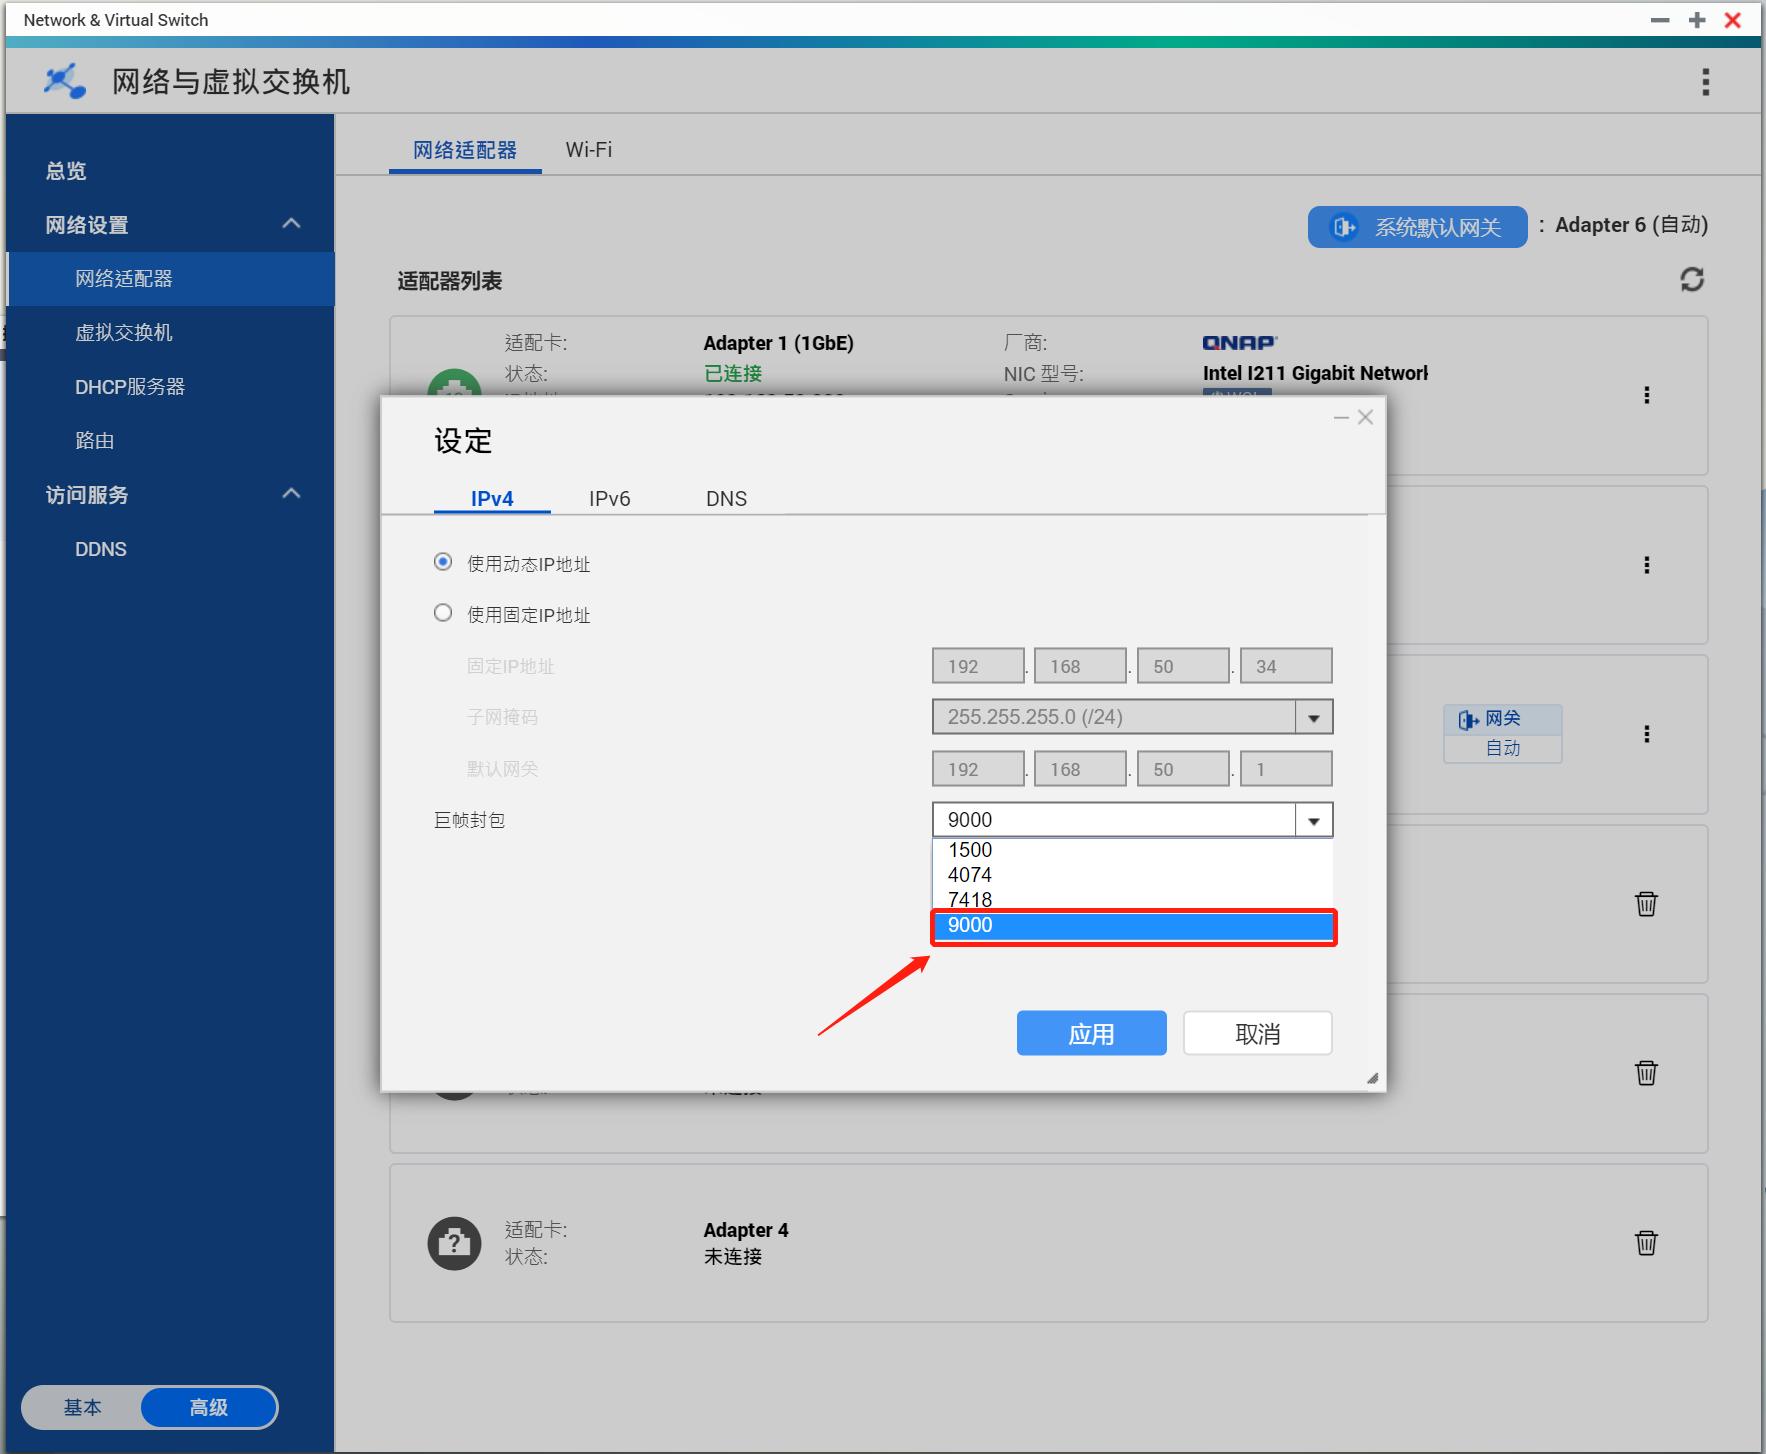The image size is (1766, 1454).
Task: Delete Adapter 4 with trash icon
Action: 1645,1243
